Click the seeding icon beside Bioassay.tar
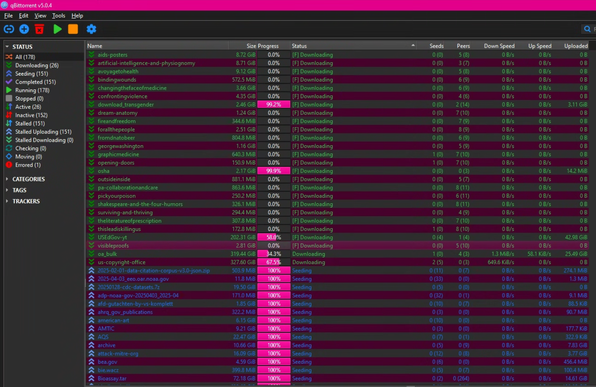Image resolution: width=596 pixels, height=387 pixels. pyautogui.click(x=91, y=378)
